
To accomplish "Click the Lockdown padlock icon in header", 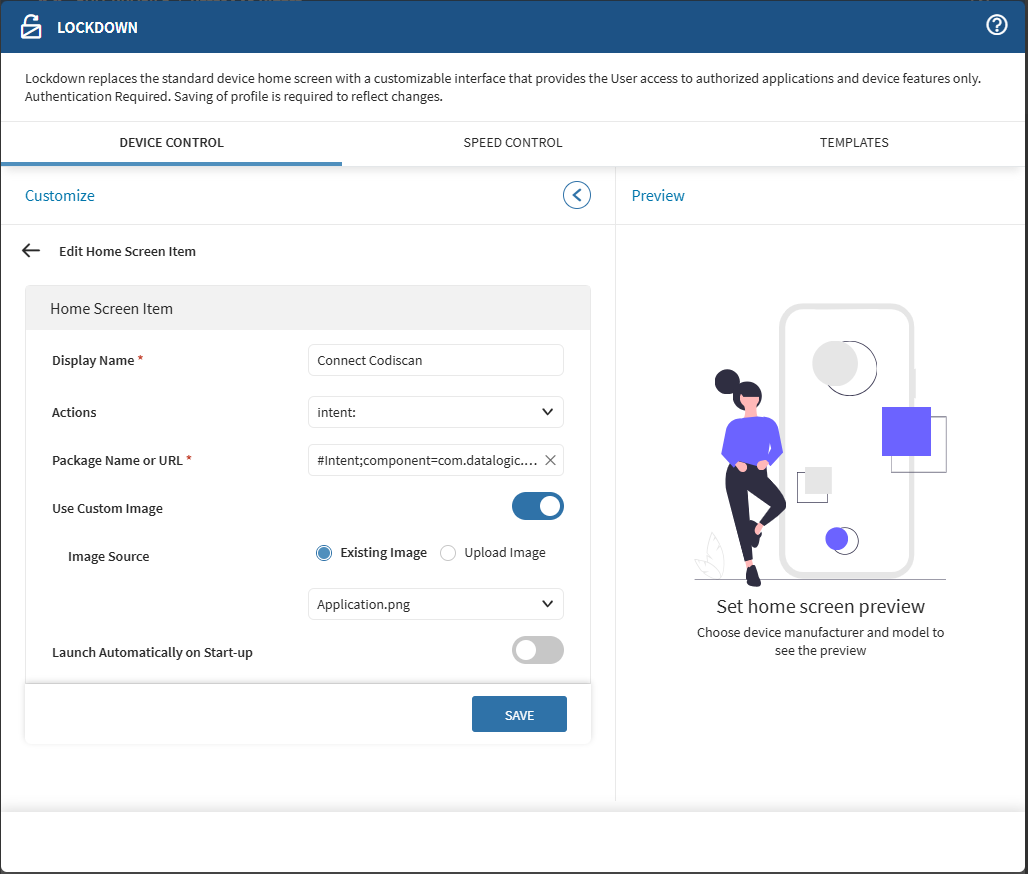I will click(x=32, y=27).
